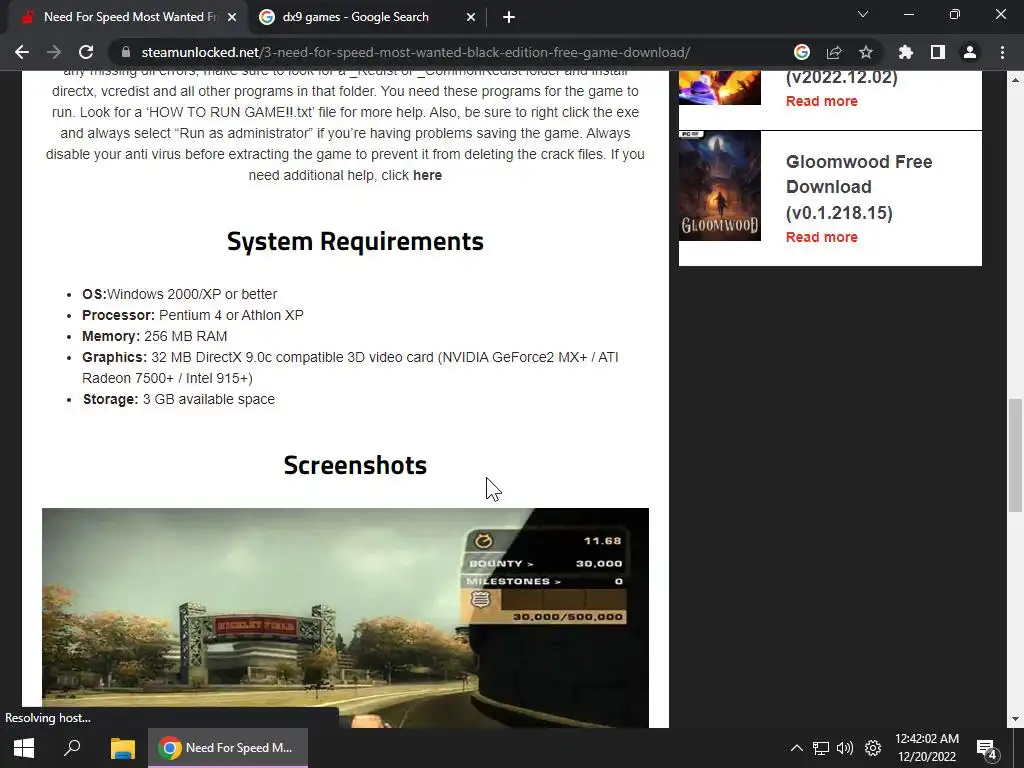
Task: Click the 'OS:Windows 2000/XP or better' line
Action: coord(180,294)
